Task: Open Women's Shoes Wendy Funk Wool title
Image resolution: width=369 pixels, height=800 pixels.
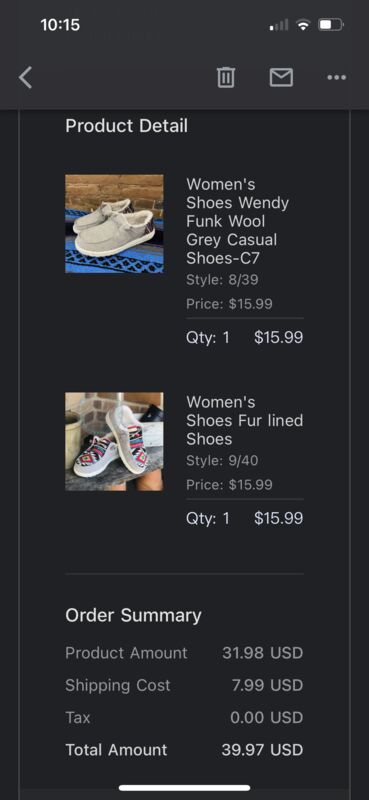Action: [x=238, y=221]
